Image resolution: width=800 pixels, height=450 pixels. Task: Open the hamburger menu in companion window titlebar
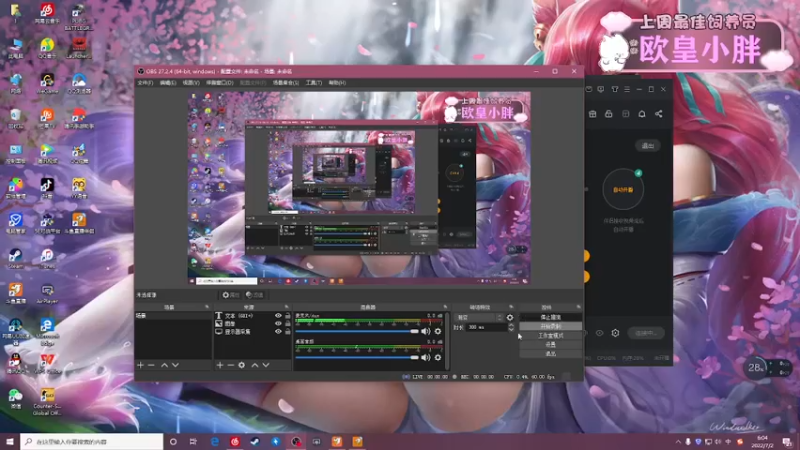[x=627, y=89]
